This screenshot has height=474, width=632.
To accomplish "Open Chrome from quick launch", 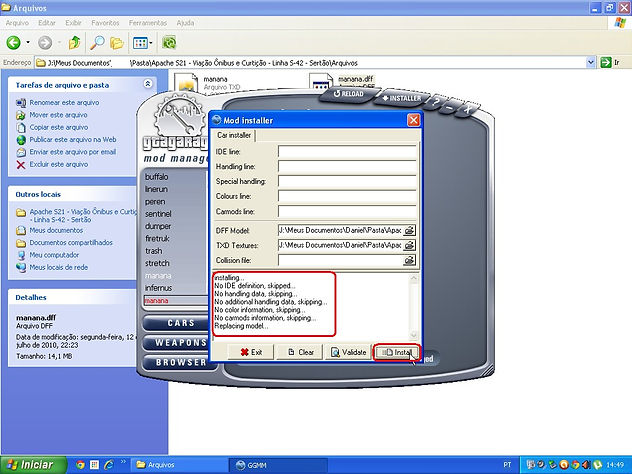I will click(80, 465).
